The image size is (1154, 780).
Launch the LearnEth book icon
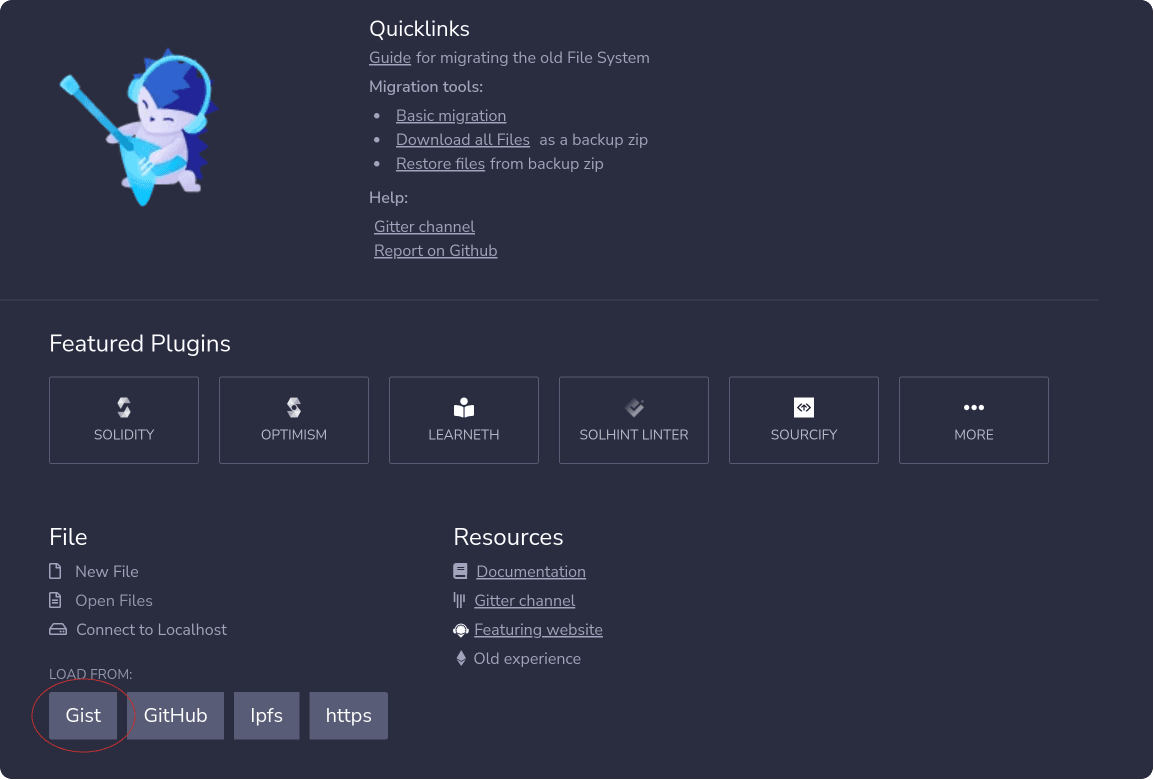click(x=464, y=407)
